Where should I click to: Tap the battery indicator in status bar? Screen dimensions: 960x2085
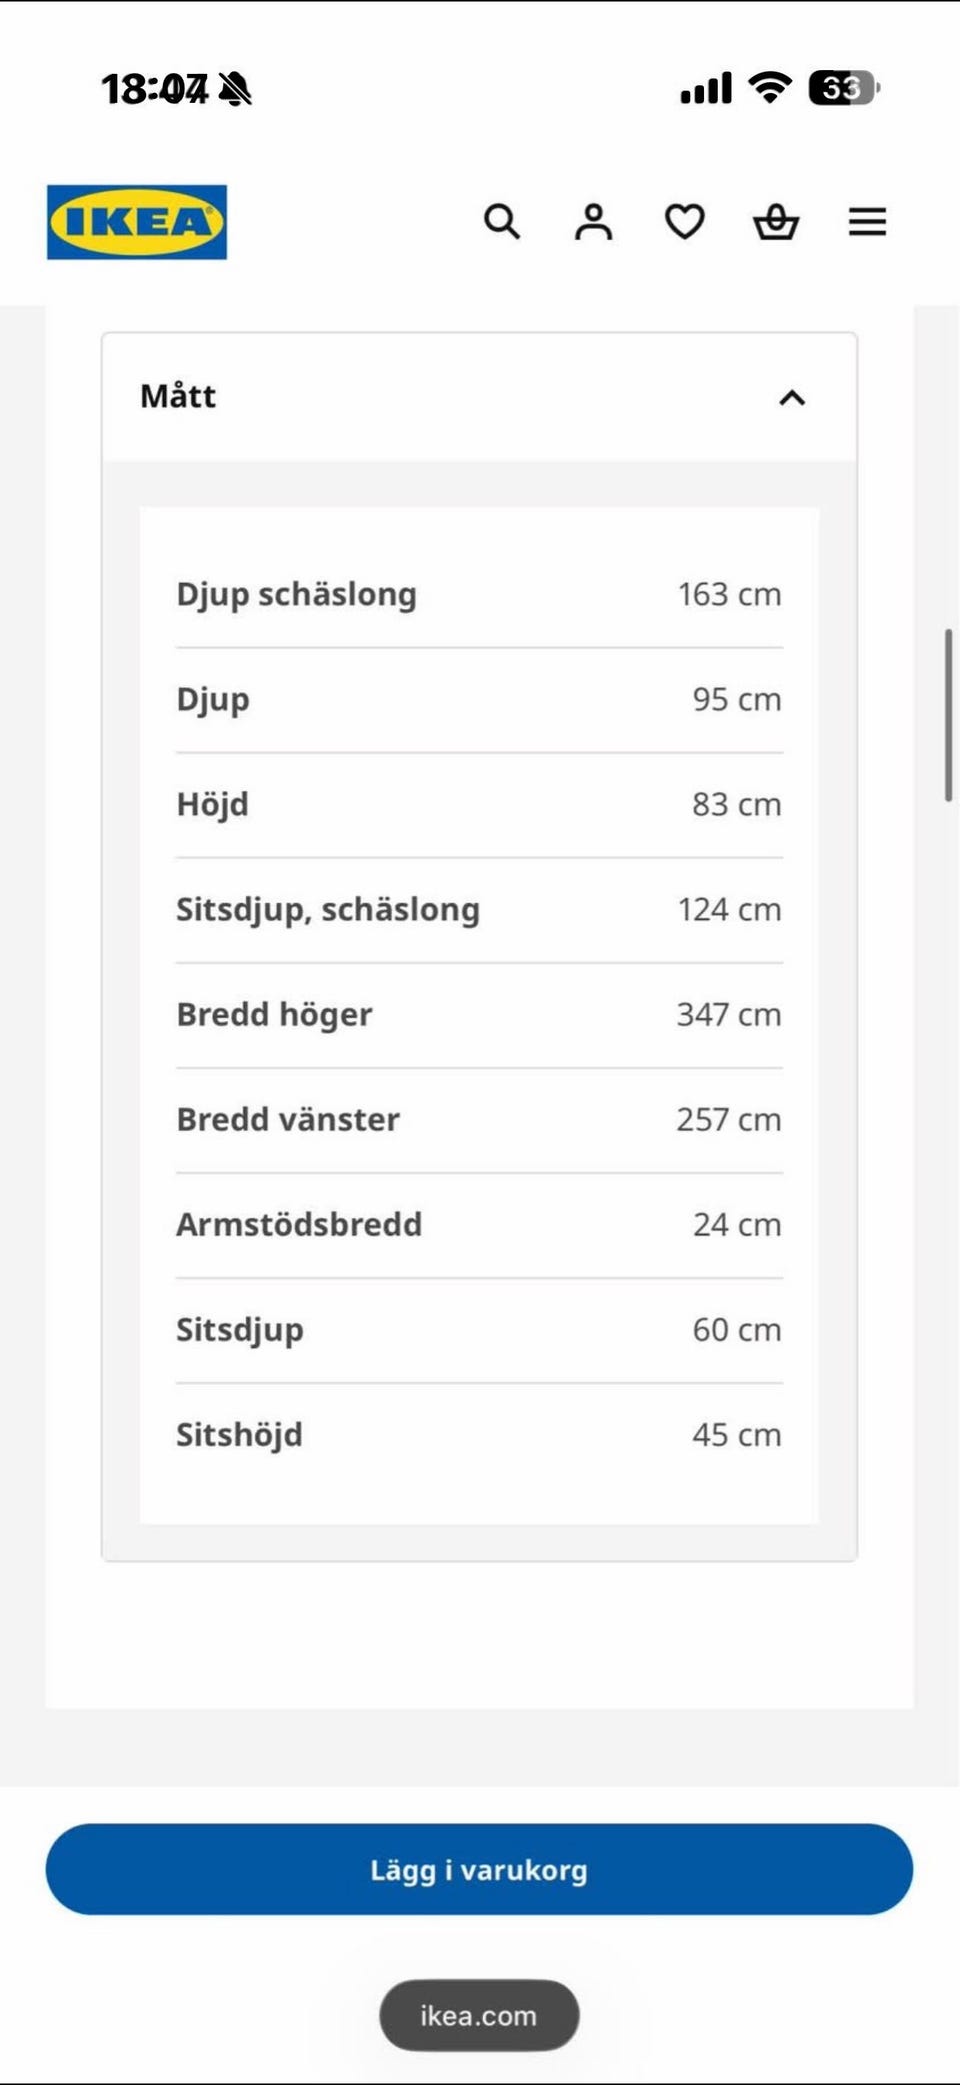pos(844,88)
